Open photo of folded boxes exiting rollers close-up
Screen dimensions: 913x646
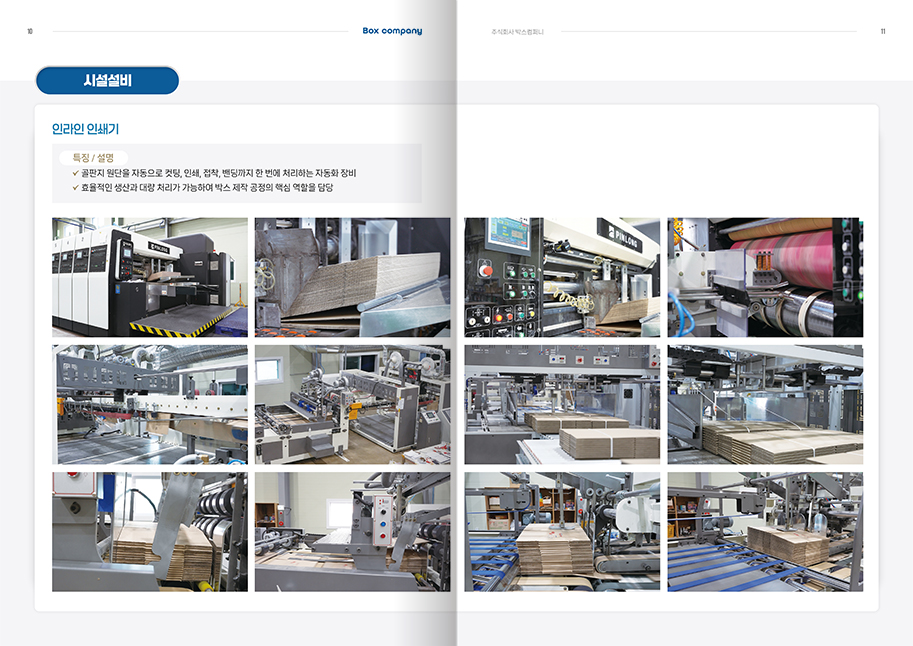click(150, 531)
